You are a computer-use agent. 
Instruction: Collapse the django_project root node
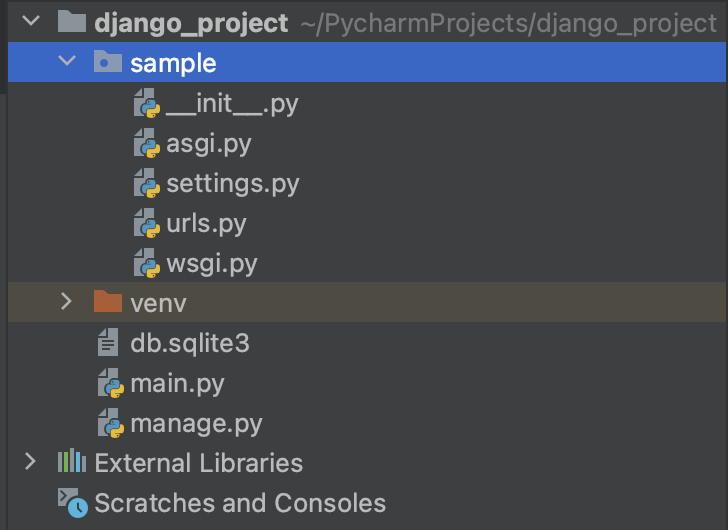(31, 20)
